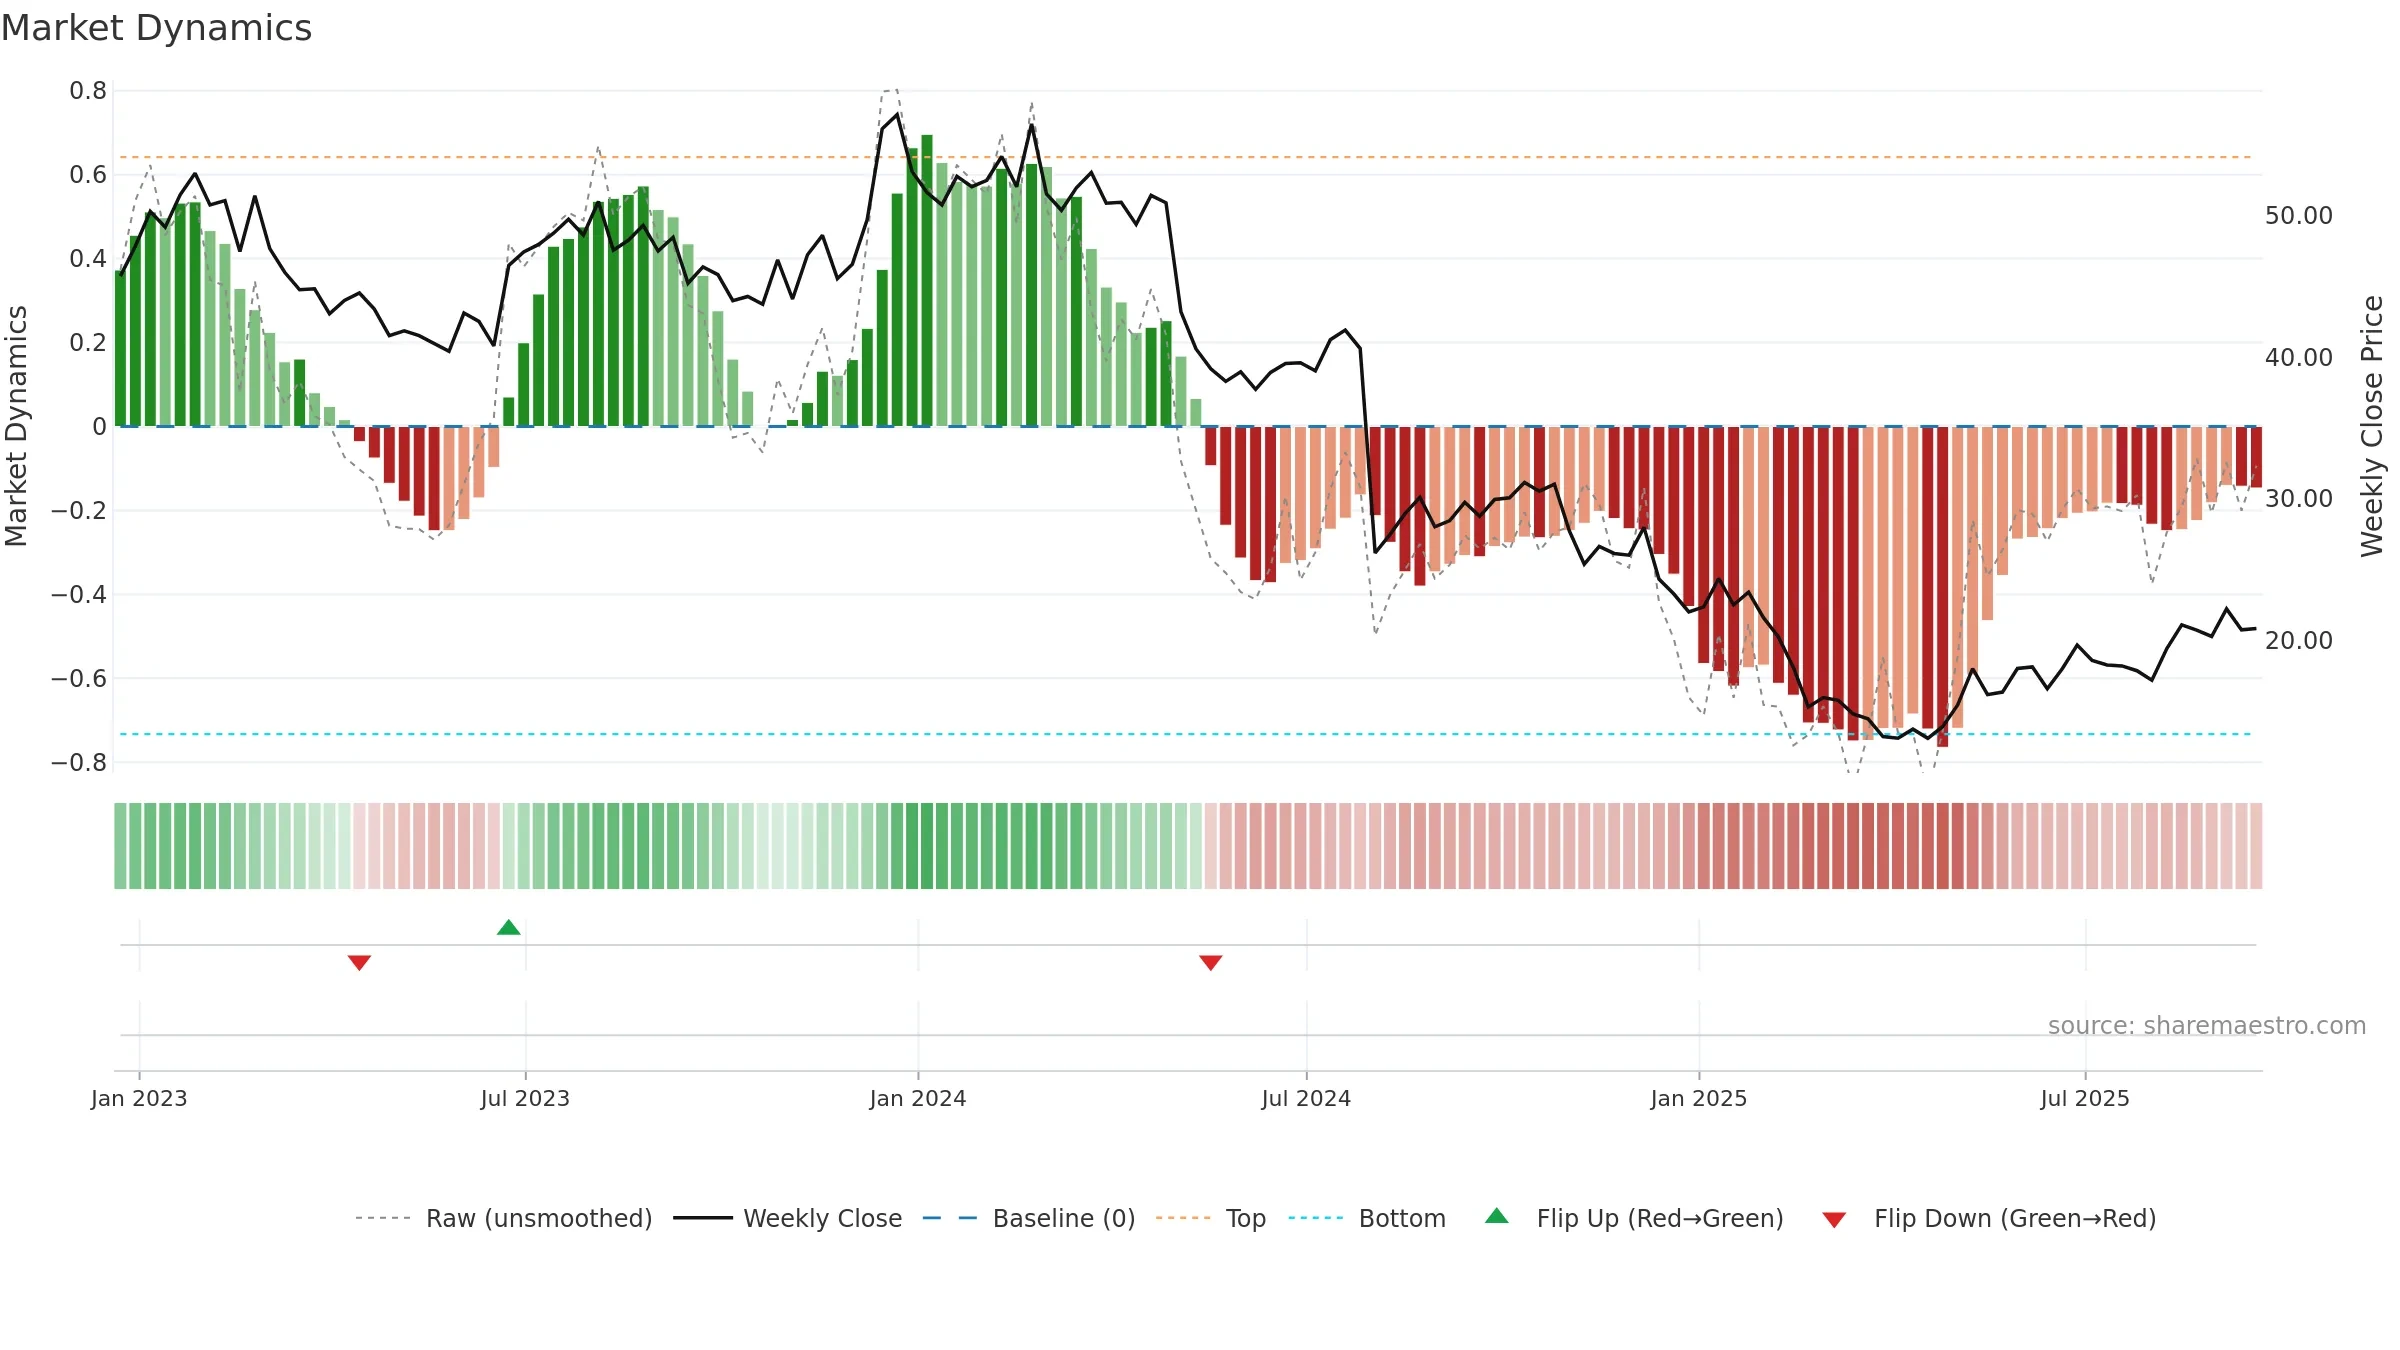Click the red triangle icon in the legend
2400x1350 pixels.
(x=1833, y=1220)
